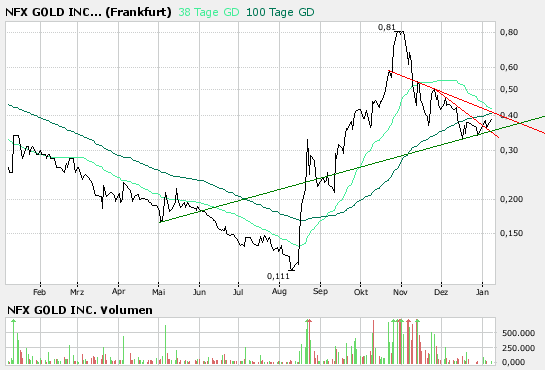545x384 pixels.
Task: Click the "Jul" month label
Action: click(x=238, y=292)
